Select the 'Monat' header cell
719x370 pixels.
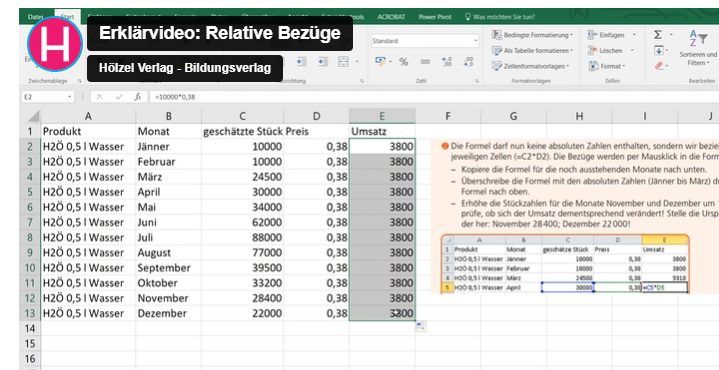pyautogui.click(x=169, y=132)
